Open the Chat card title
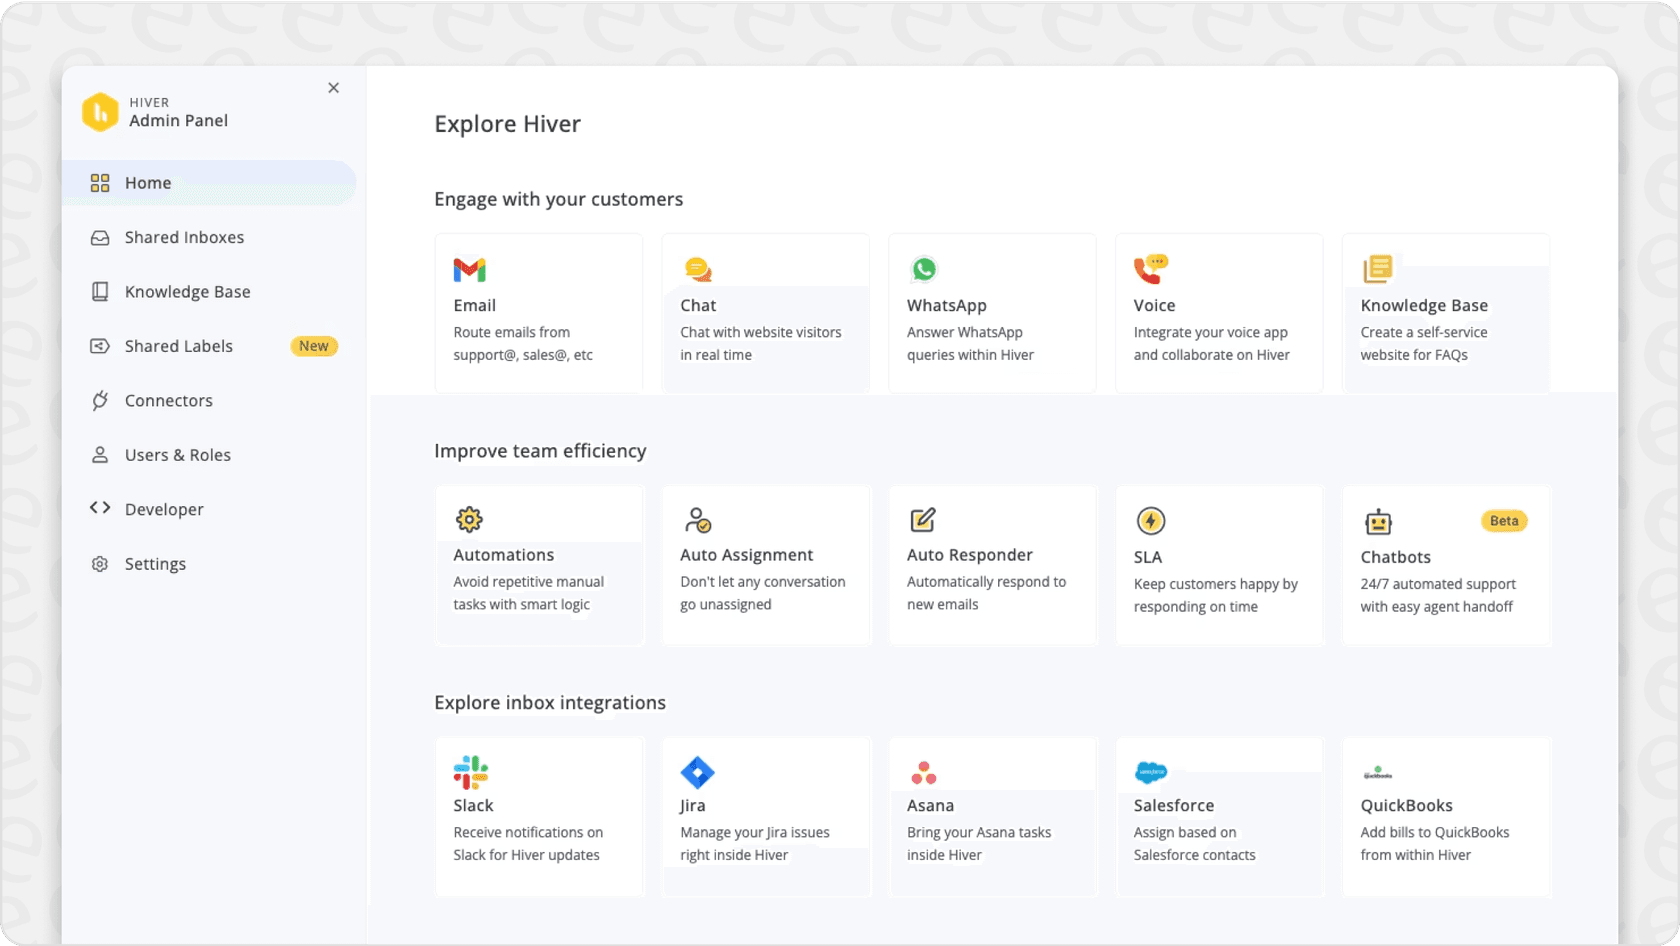Viewport: 1680px width, 946px height. pyautogui.click(x=698, y=306)
